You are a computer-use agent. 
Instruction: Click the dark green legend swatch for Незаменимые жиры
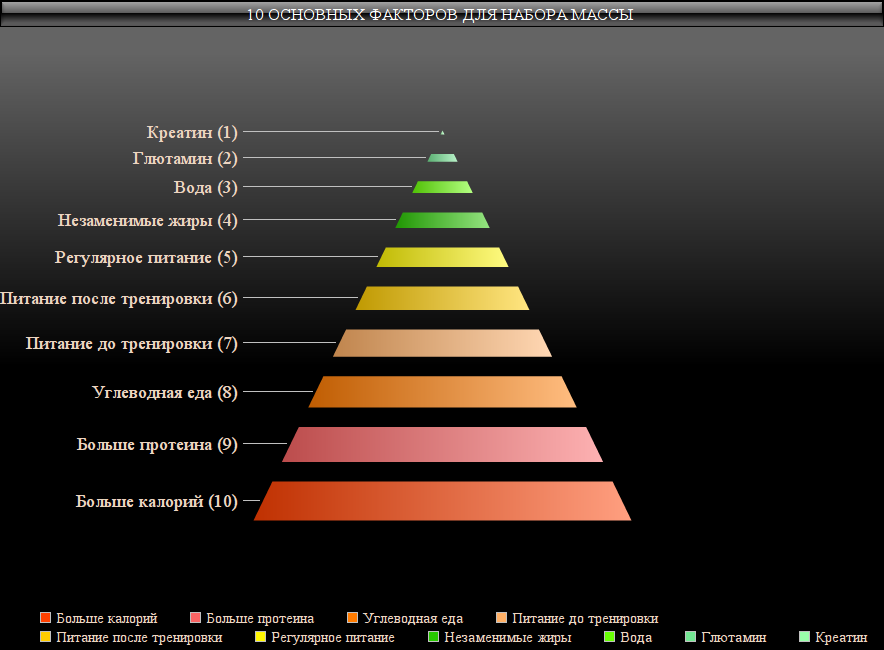tap(434, 637)
